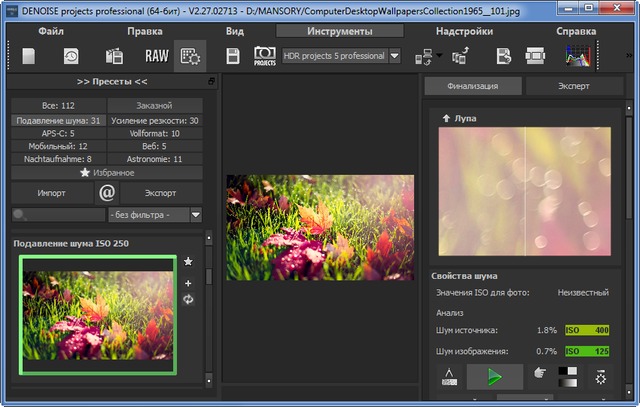The image size is (640, 407).
Task: Click the PROJECTS camera icon
Action: (265, 56)
